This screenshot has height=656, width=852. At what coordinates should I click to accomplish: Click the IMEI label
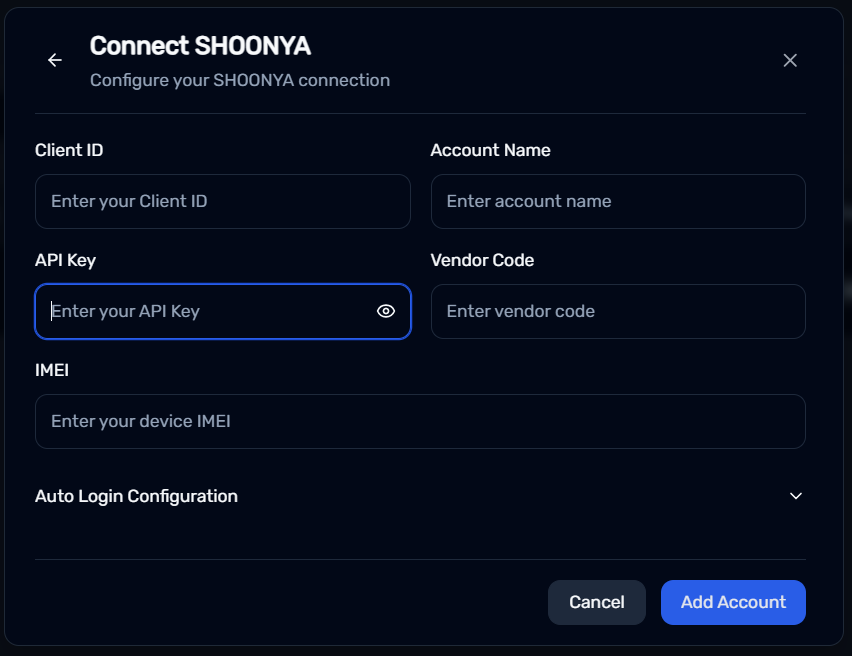pos(52,370)
